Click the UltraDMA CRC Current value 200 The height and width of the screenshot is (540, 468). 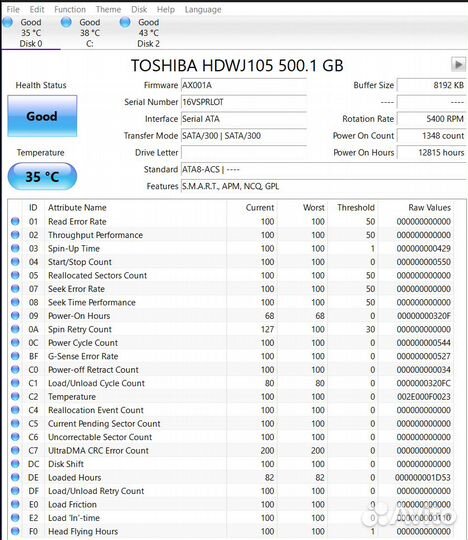point(267,450)
